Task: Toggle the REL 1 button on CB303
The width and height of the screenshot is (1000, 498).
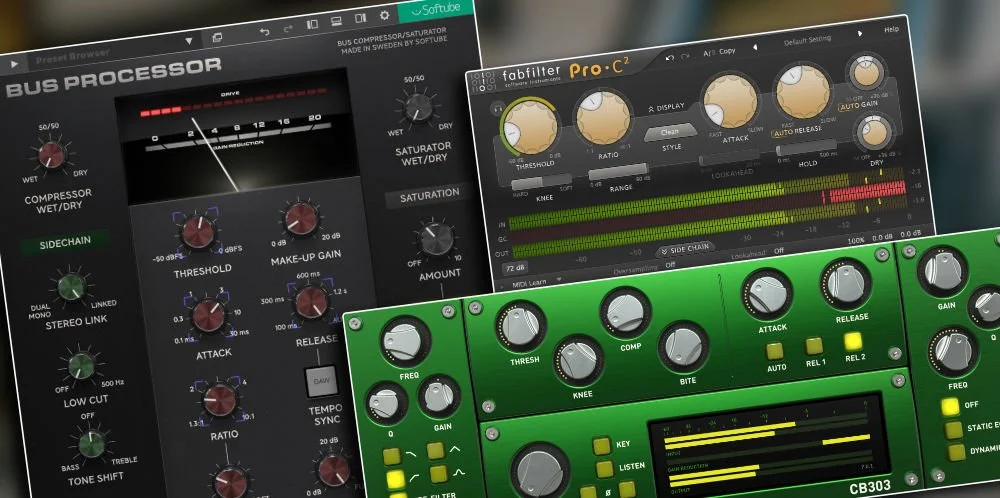Action: coord(814,346)
